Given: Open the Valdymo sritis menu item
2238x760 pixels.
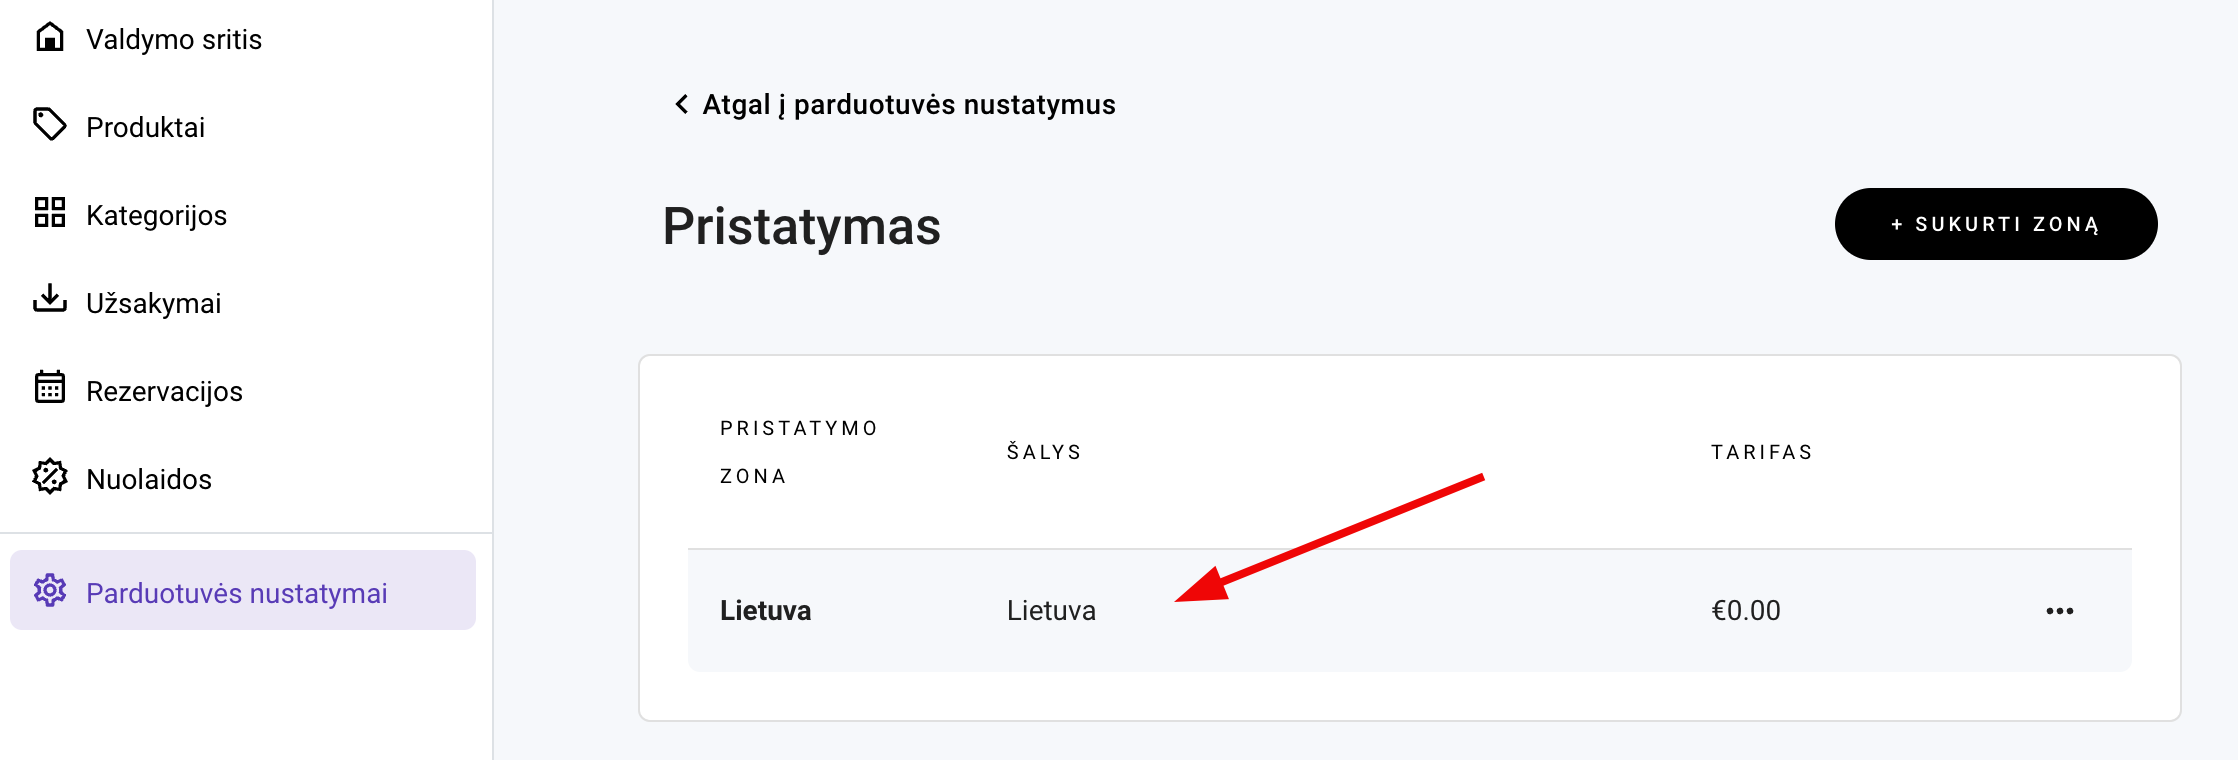Looking at the screenshot, I should 174,40.
